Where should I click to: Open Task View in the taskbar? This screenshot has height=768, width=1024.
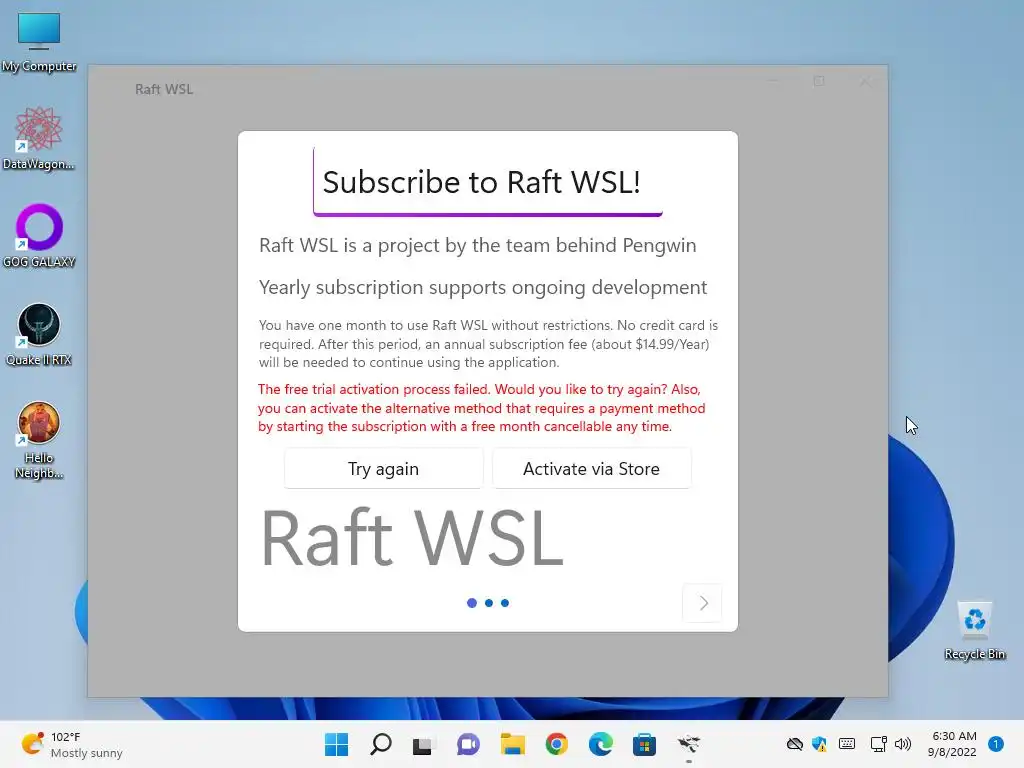pos(423,744)
